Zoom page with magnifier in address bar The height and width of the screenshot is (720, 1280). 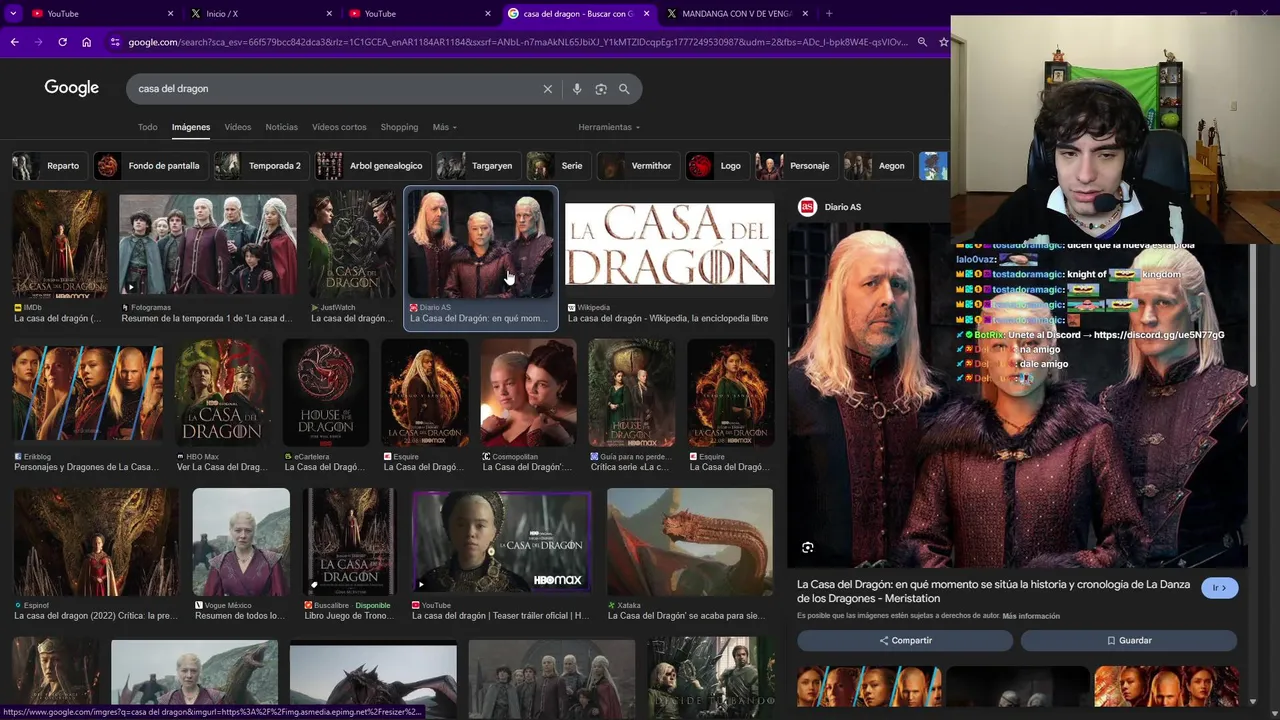click(922, 42)
